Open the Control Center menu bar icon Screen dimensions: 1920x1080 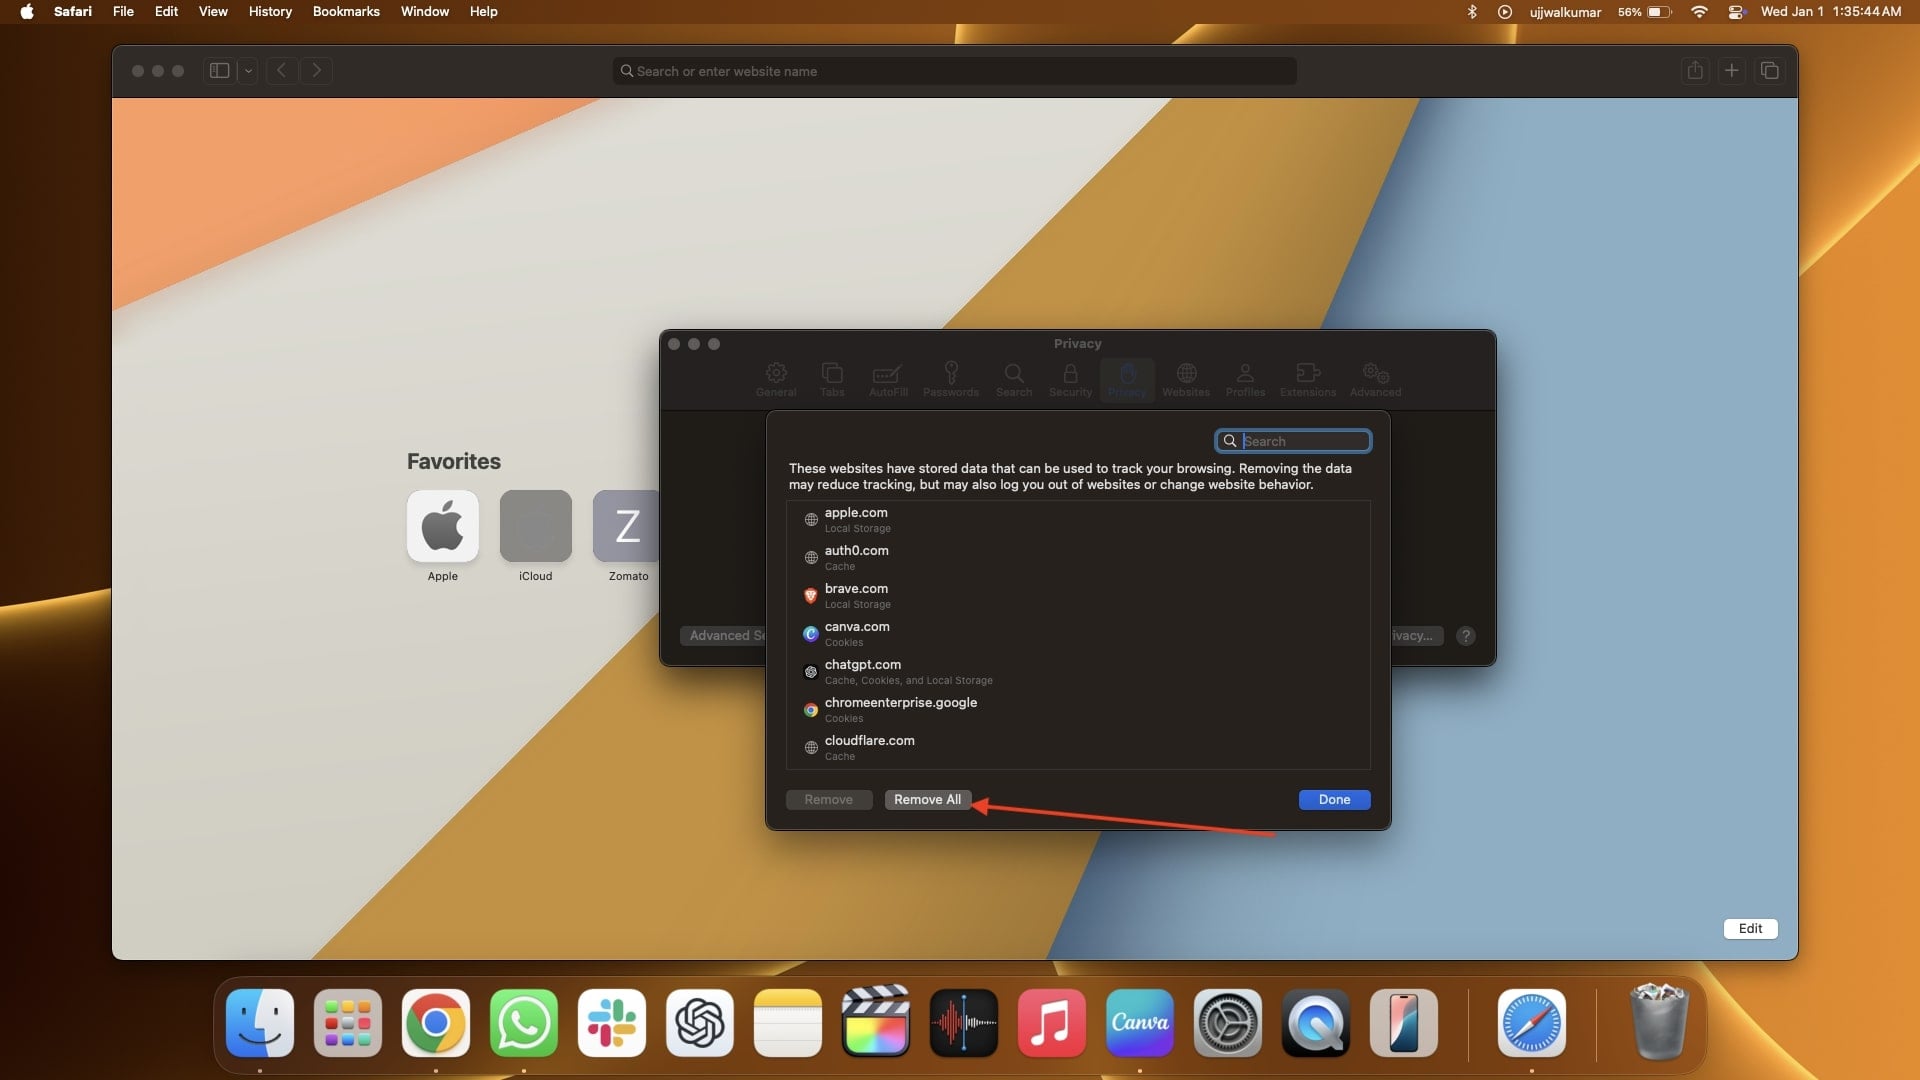[1737, 12]
